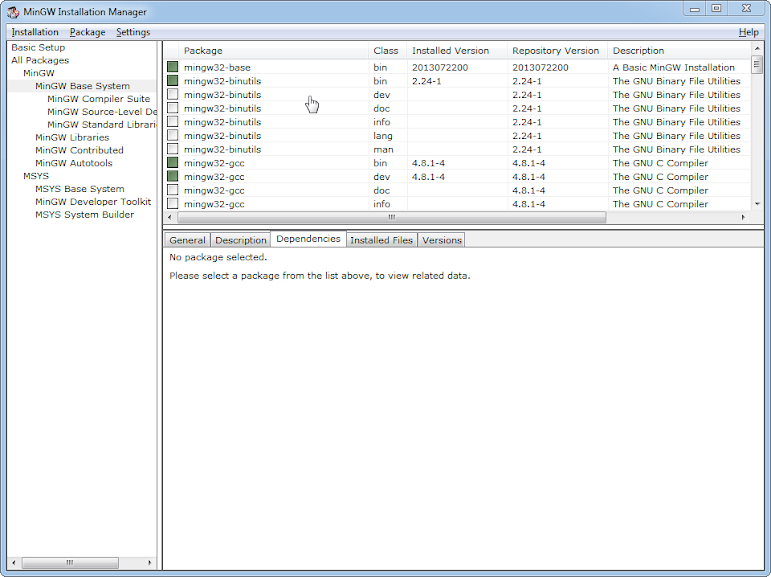The image size is (771, 577).
Task: Click the package list horizontal scrollbar thumb
Action: point(391,217)
